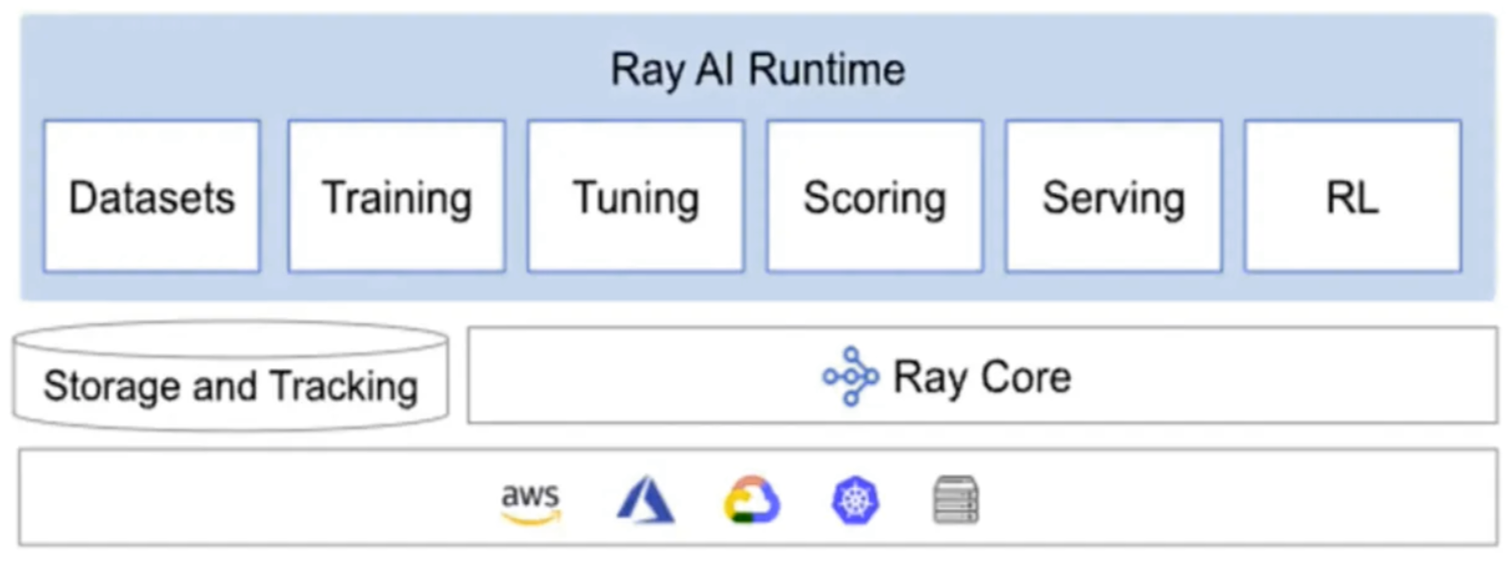This screenshot has height=565, width=1510.
Task: Select the Datasets box
Action: [151, 196]
